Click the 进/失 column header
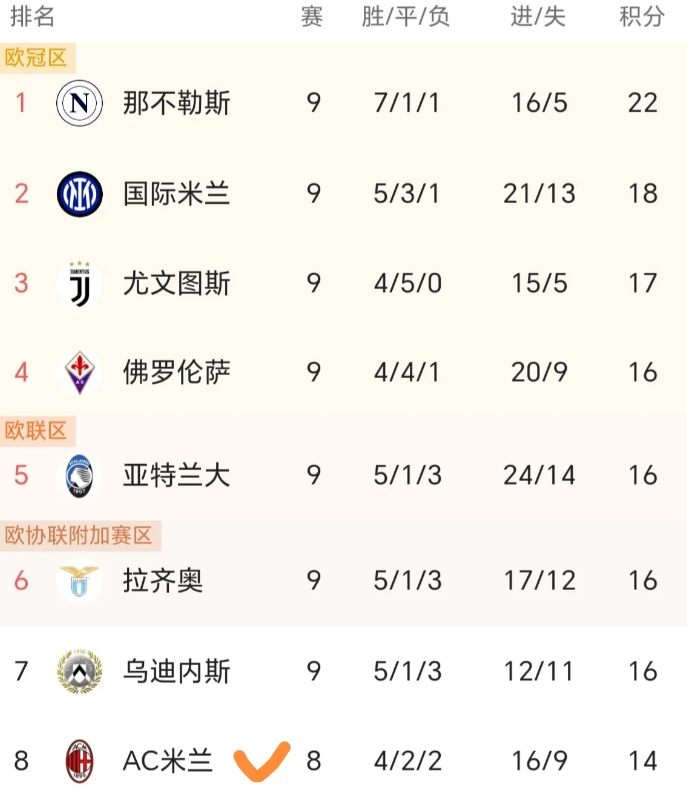687x793 pixels. coord(538,17)
